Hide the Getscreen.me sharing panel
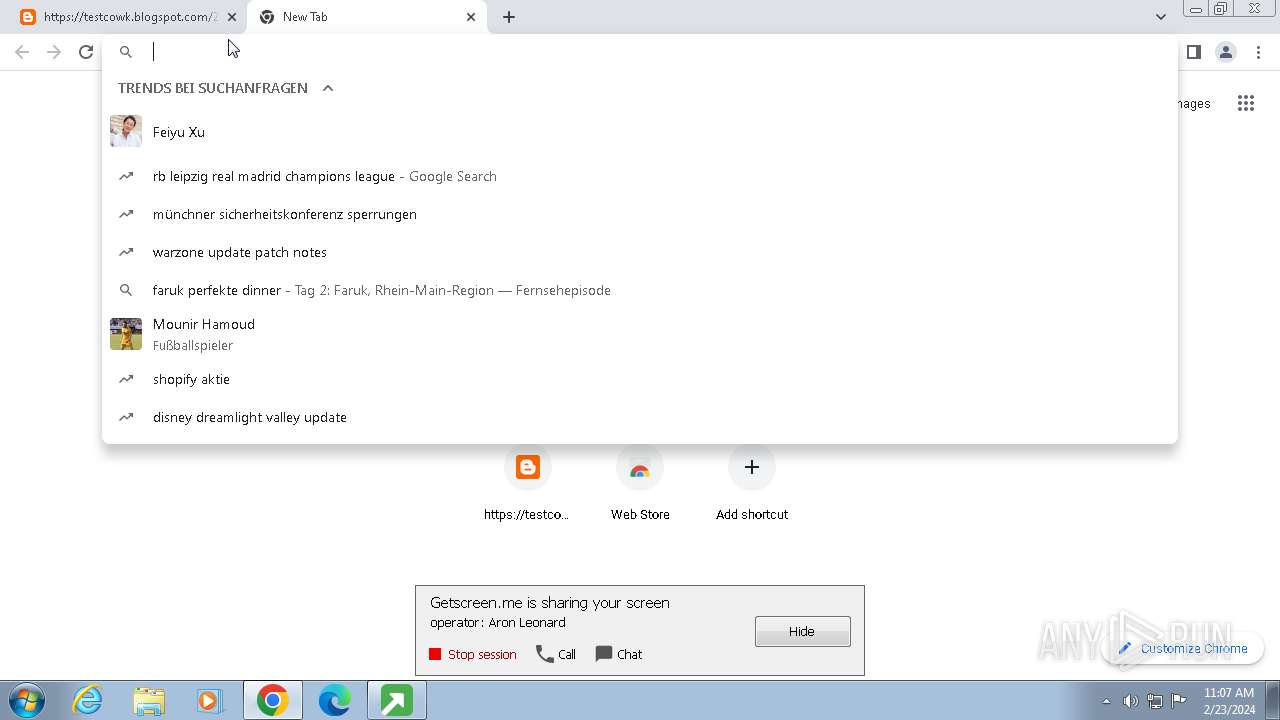Viewport: 1280px width, 720px height. point(803,631)
